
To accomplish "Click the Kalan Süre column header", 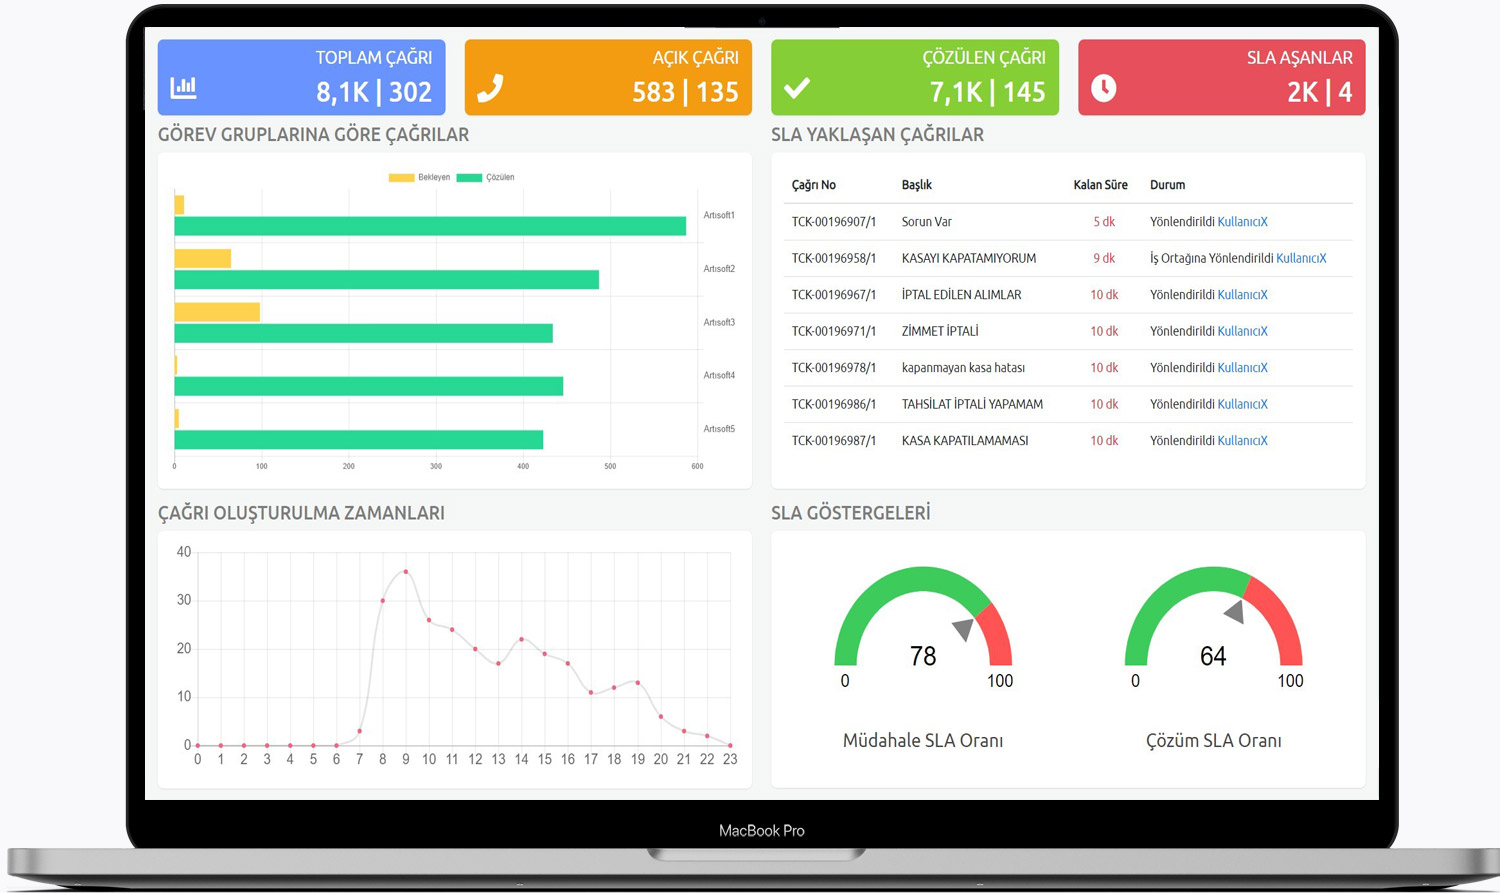I will coord(1100,185).
